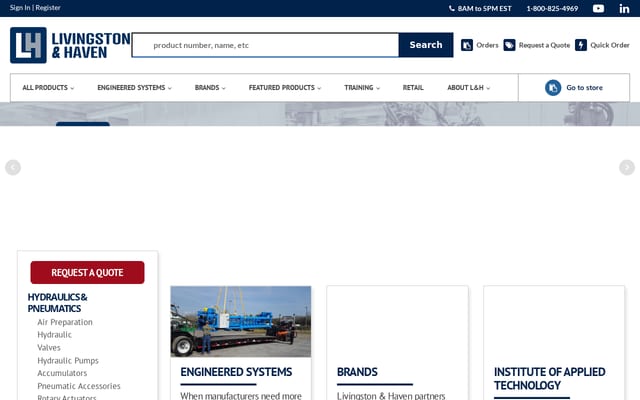Select Air Preparation category

65,322
